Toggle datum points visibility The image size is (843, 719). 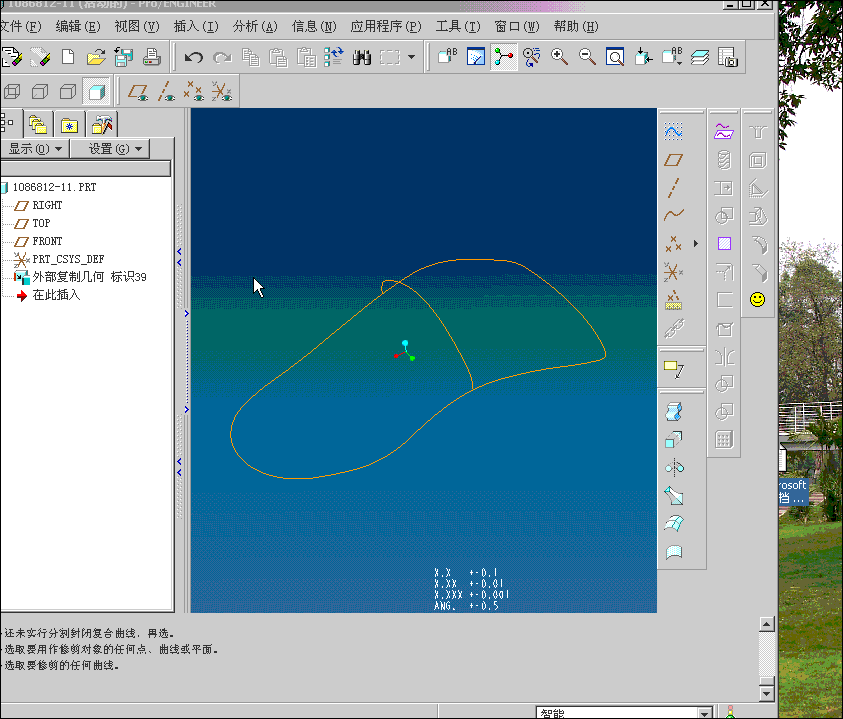pyautogui.click(x=194, y=92)
